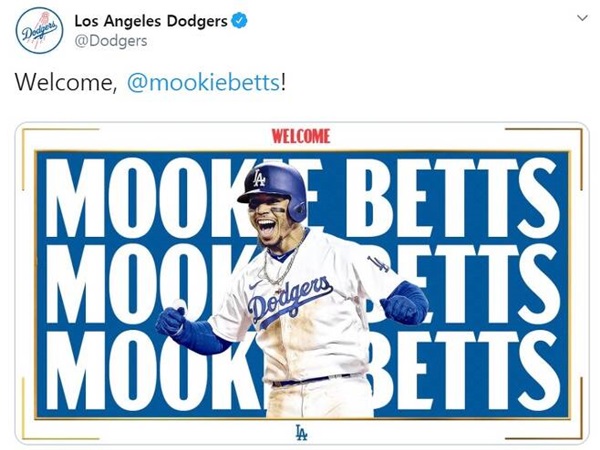Open the @mookiebetts mention link

pyautogui.click(x=203, y=85)
